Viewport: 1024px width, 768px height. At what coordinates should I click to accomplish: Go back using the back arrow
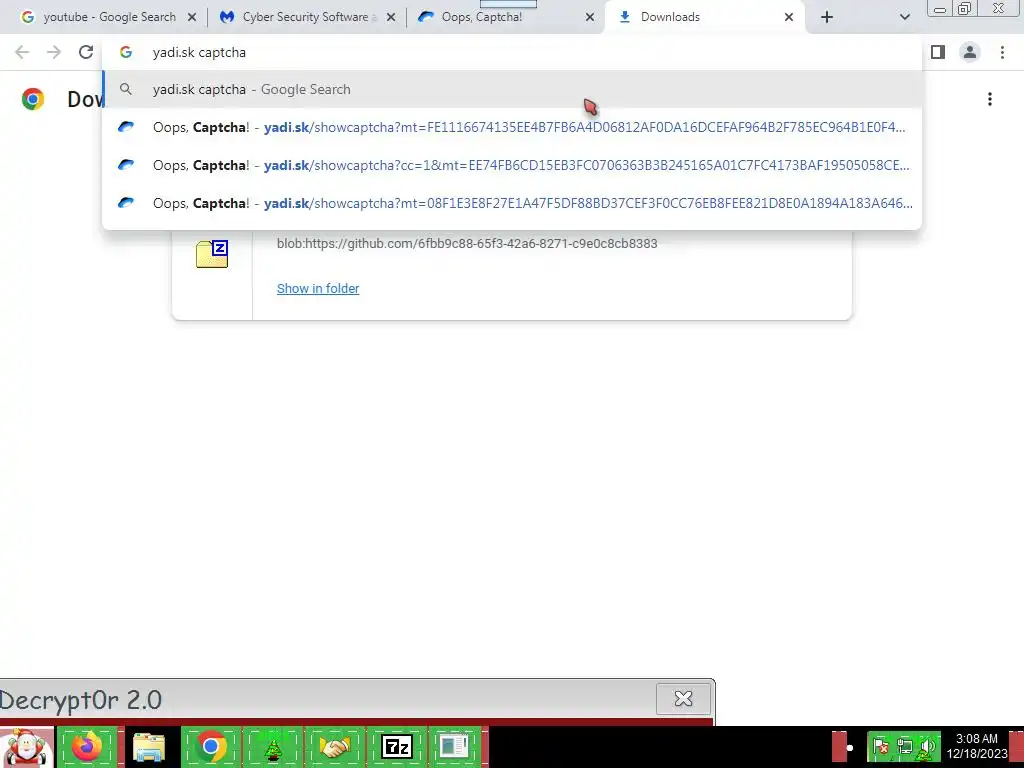tap(22, 52)
